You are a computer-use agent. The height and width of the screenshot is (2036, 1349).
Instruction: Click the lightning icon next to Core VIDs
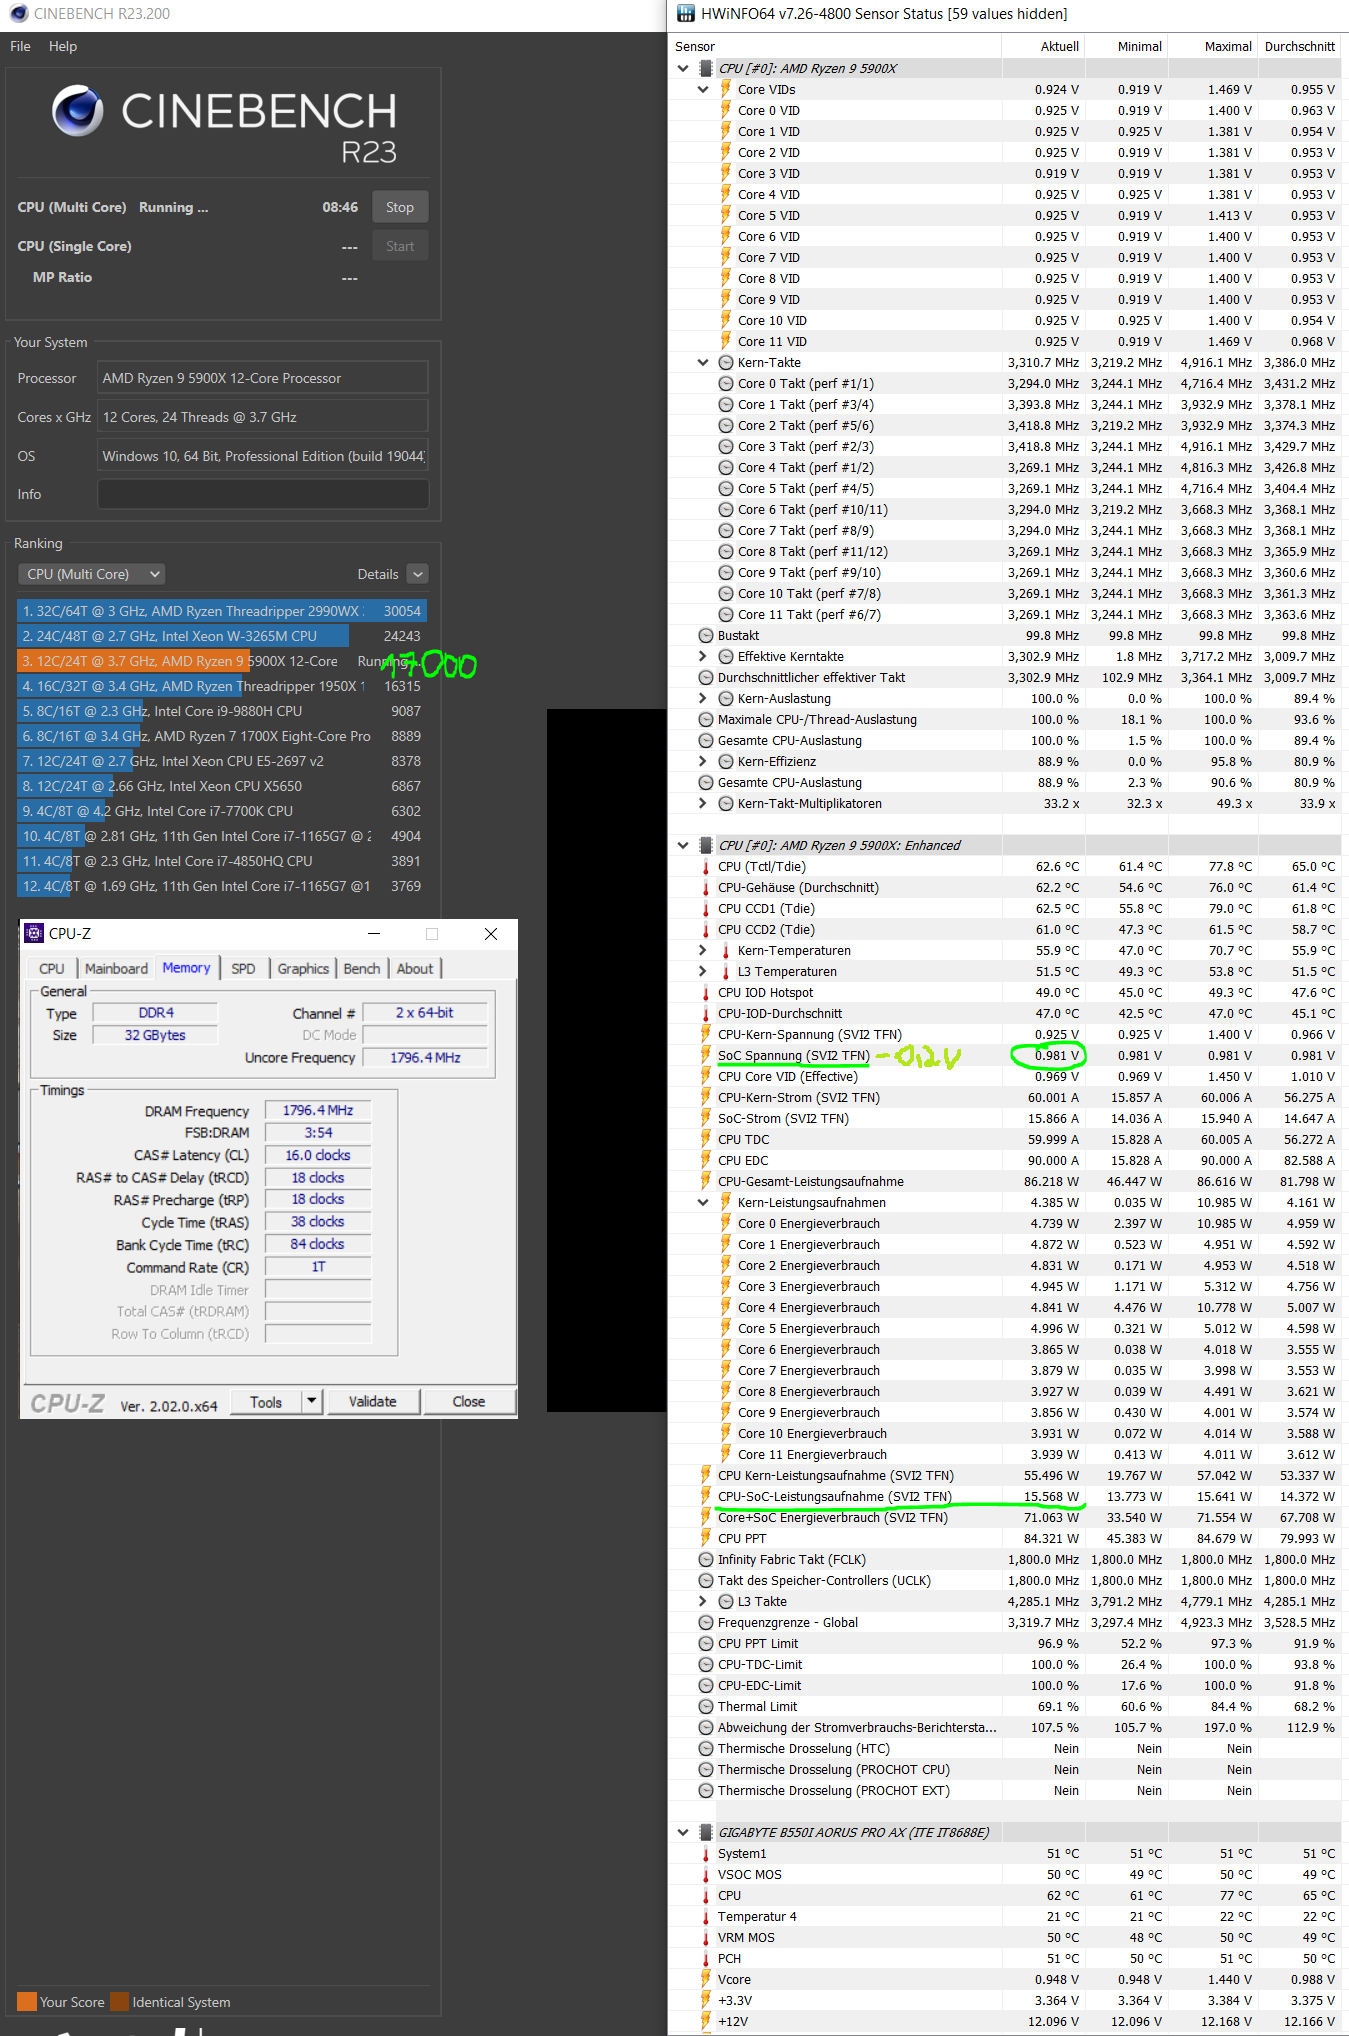726,89
